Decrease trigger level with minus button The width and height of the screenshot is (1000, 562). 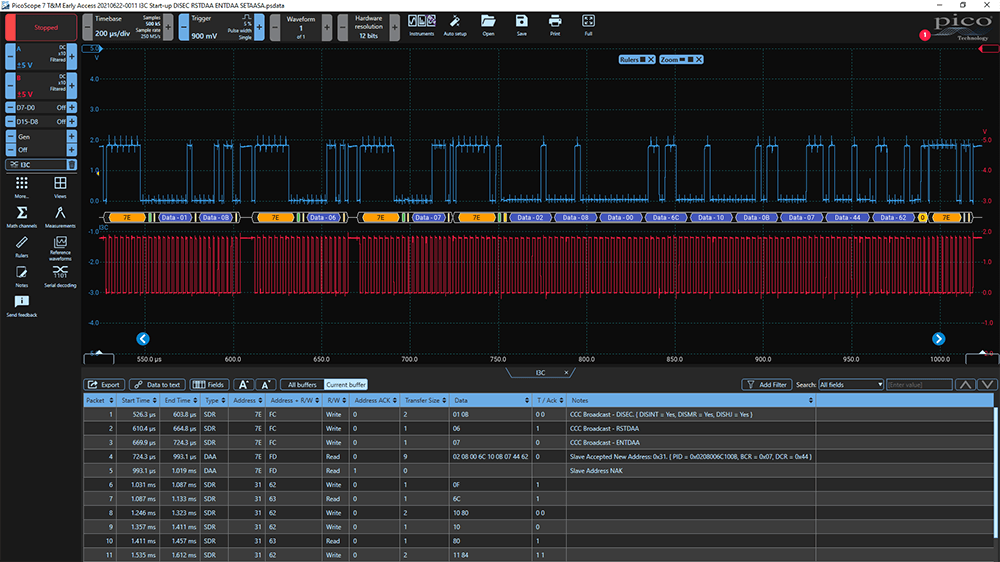184,27
